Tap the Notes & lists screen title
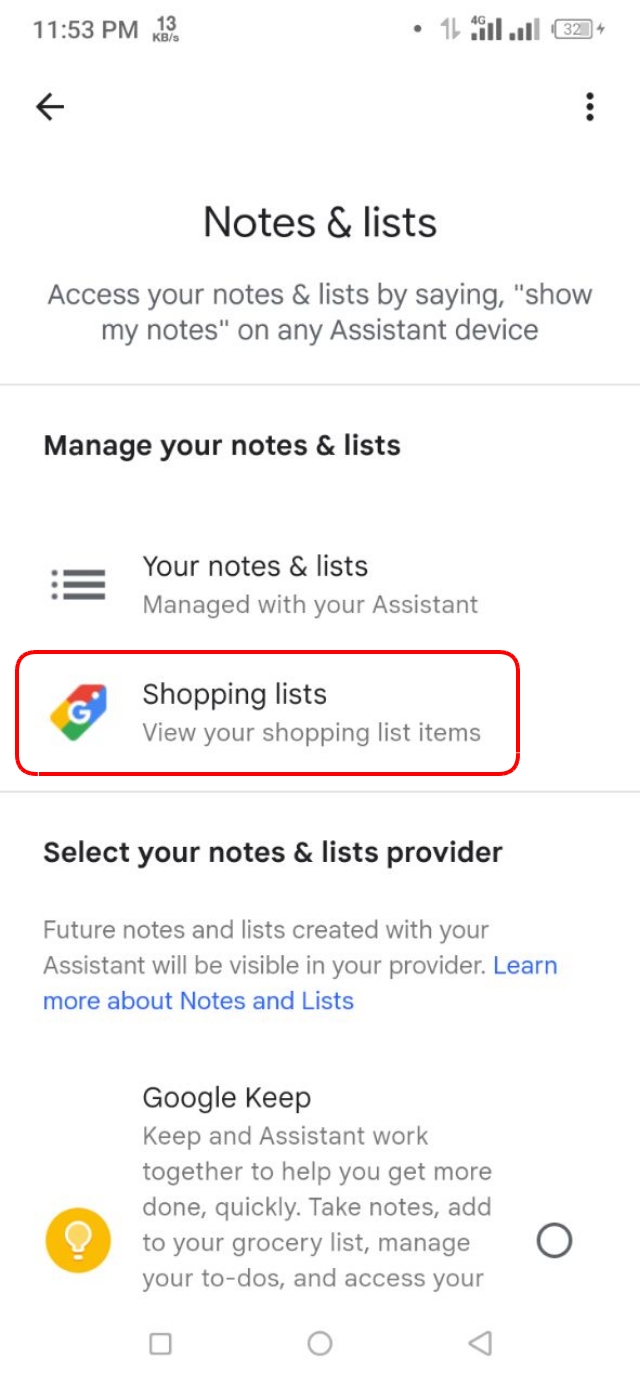The width and height of the screenshot is (640, 1386). (x=320, y=221)
